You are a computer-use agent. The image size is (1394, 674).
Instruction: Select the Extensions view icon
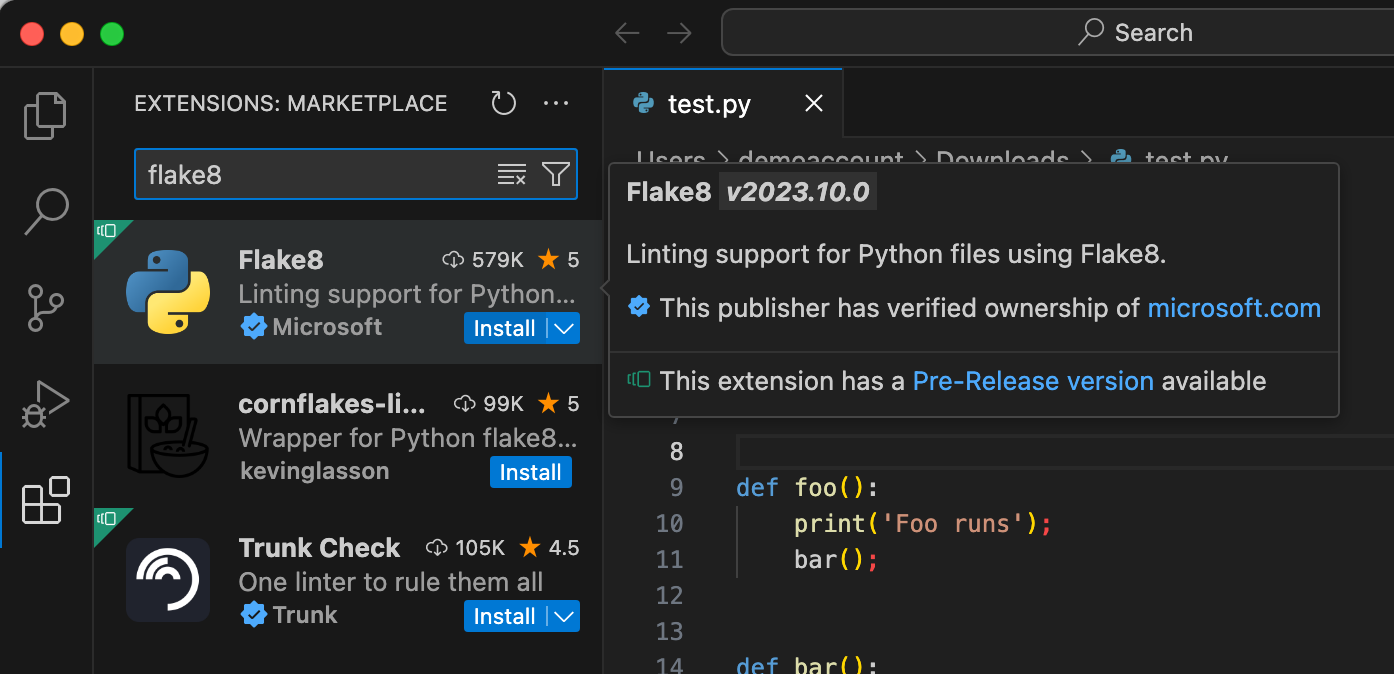click(45, 501)
